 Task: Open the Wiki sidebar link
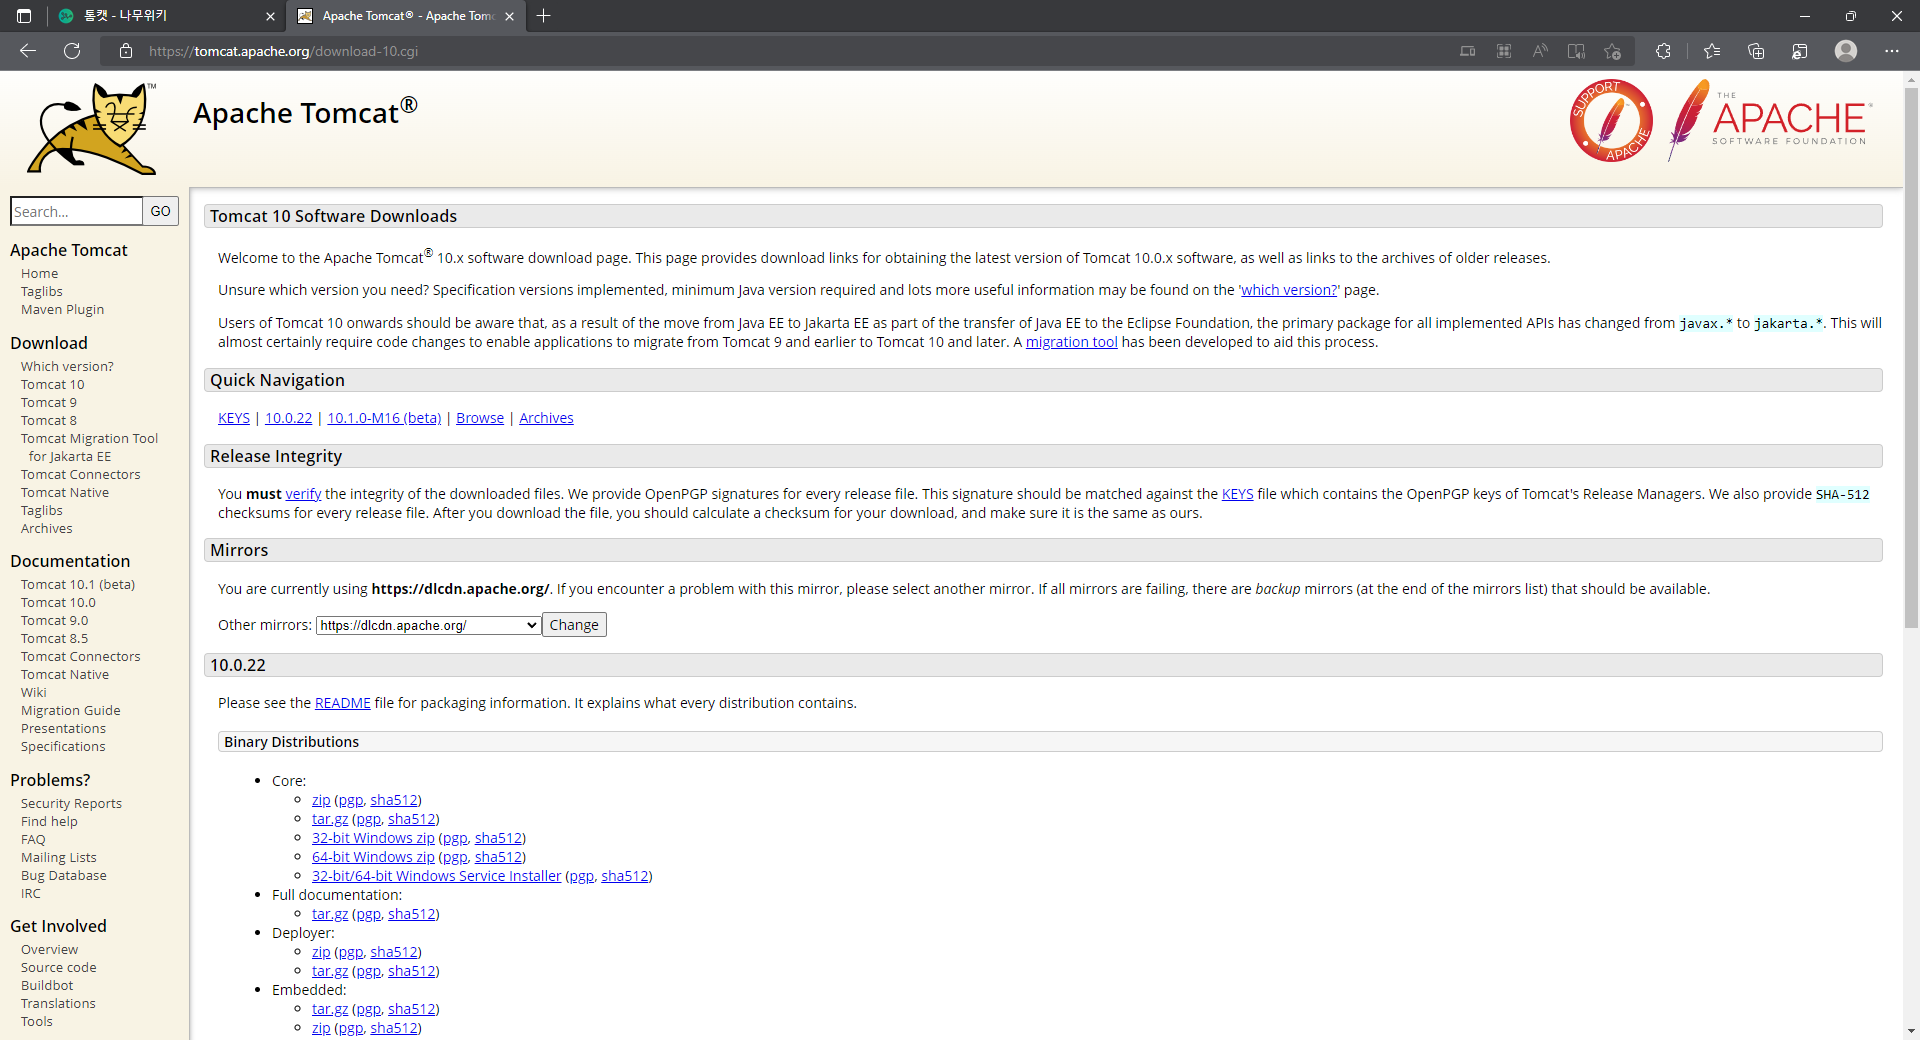(34, 692)
